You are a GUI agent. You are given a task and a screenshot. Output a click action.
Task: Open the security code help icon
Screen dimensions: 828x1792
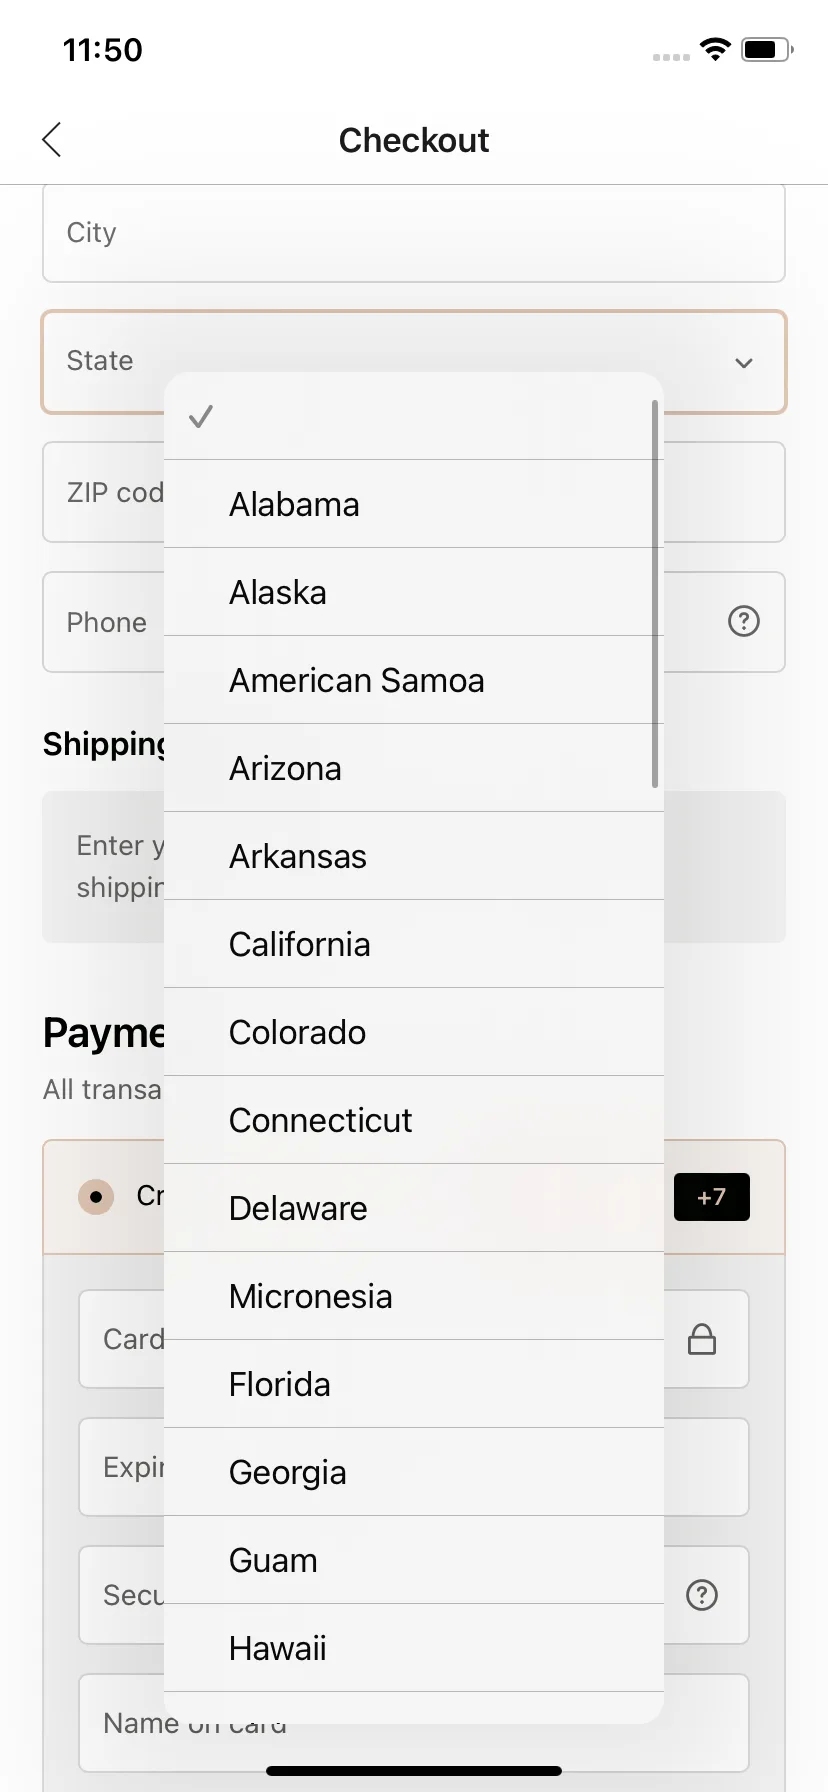click(x=702, y=1595)
